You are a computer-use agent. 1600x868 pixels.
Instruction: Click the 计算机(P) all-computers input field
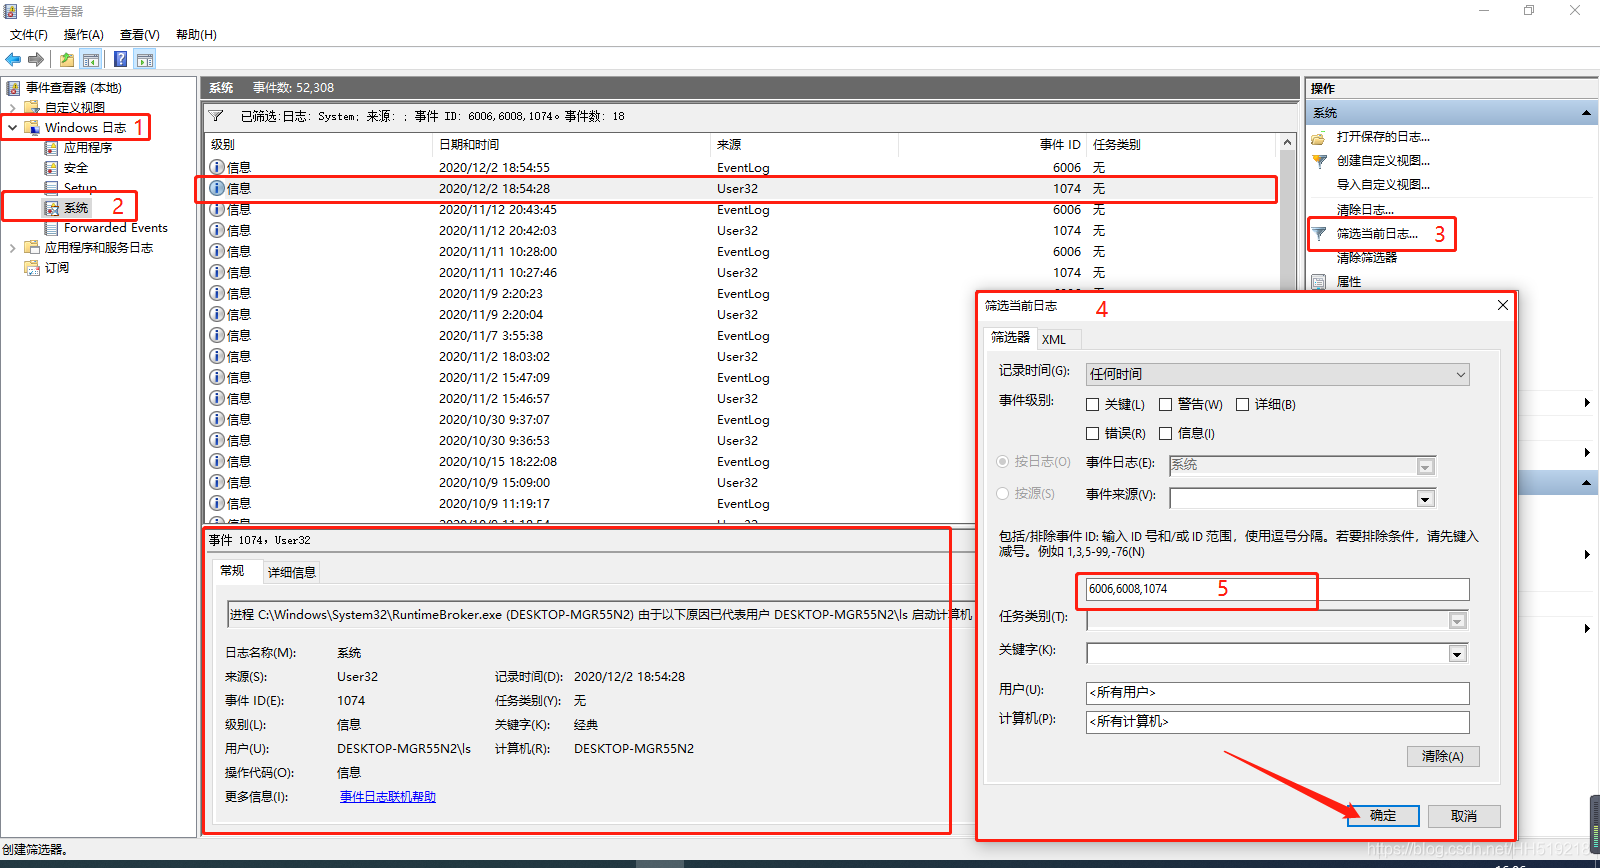1278,721
